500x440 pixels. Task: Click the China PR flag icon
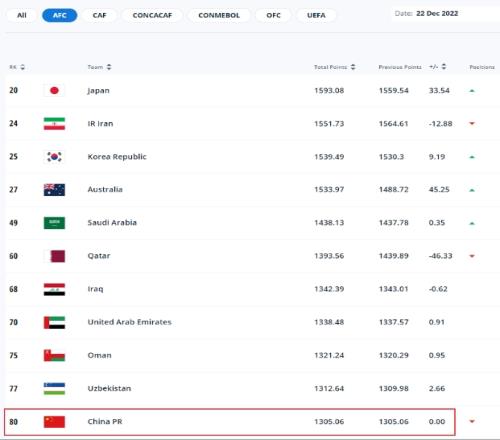[54, 422]
